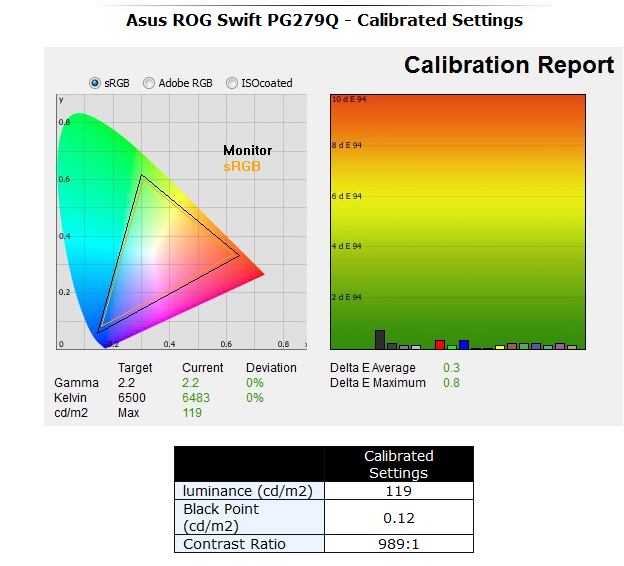Screen dimensions: 624x566
Task: Select the sRGB radio button
Action: click(x=95, y=83)
